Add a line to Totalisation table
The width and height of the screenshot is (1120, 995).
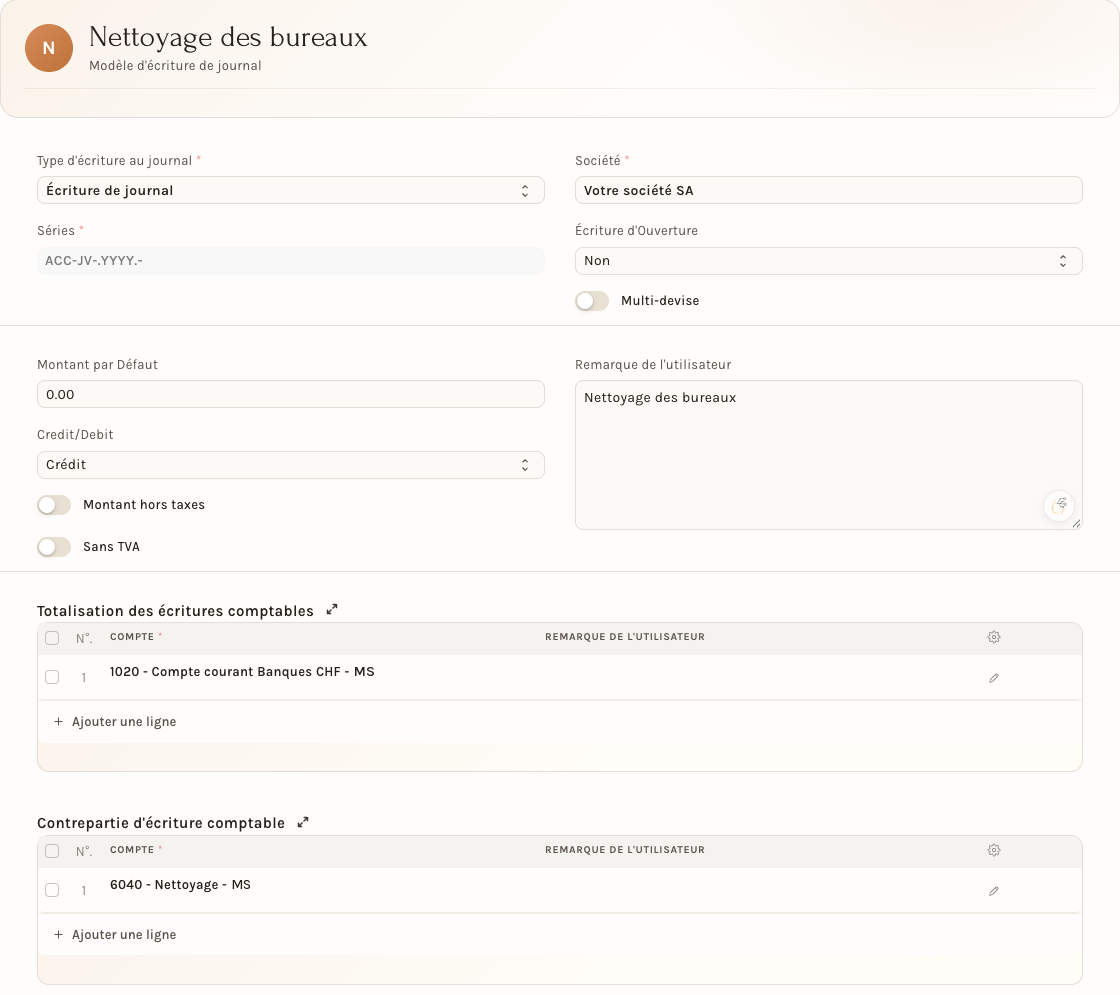click(115, 721)
